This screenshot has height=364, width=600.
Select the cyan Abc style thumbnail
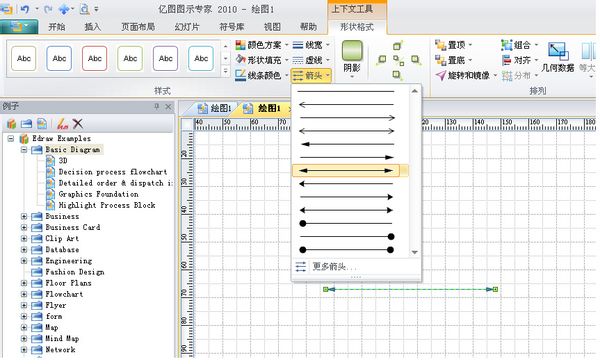pos(201,58)
